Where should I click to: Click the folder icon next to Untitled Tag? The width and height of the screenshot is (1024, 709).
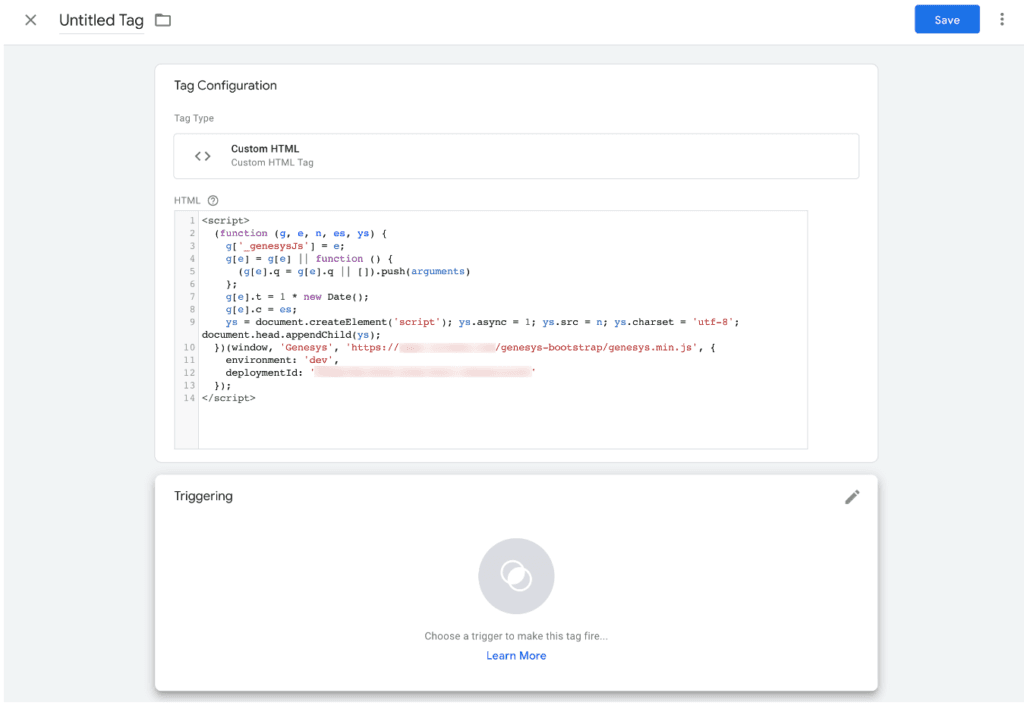(162, 20)
